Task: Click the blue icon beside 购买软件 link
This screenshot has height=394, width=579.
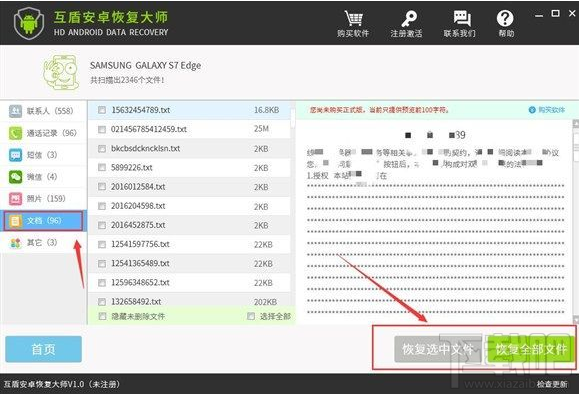Action: (532, 110)
